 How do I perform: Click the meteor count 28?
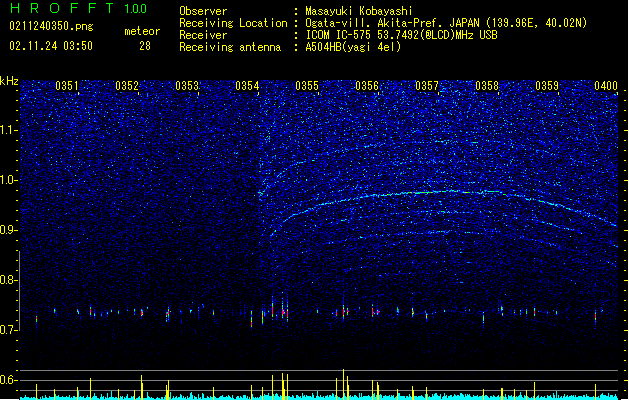click(x=145, y=46)
